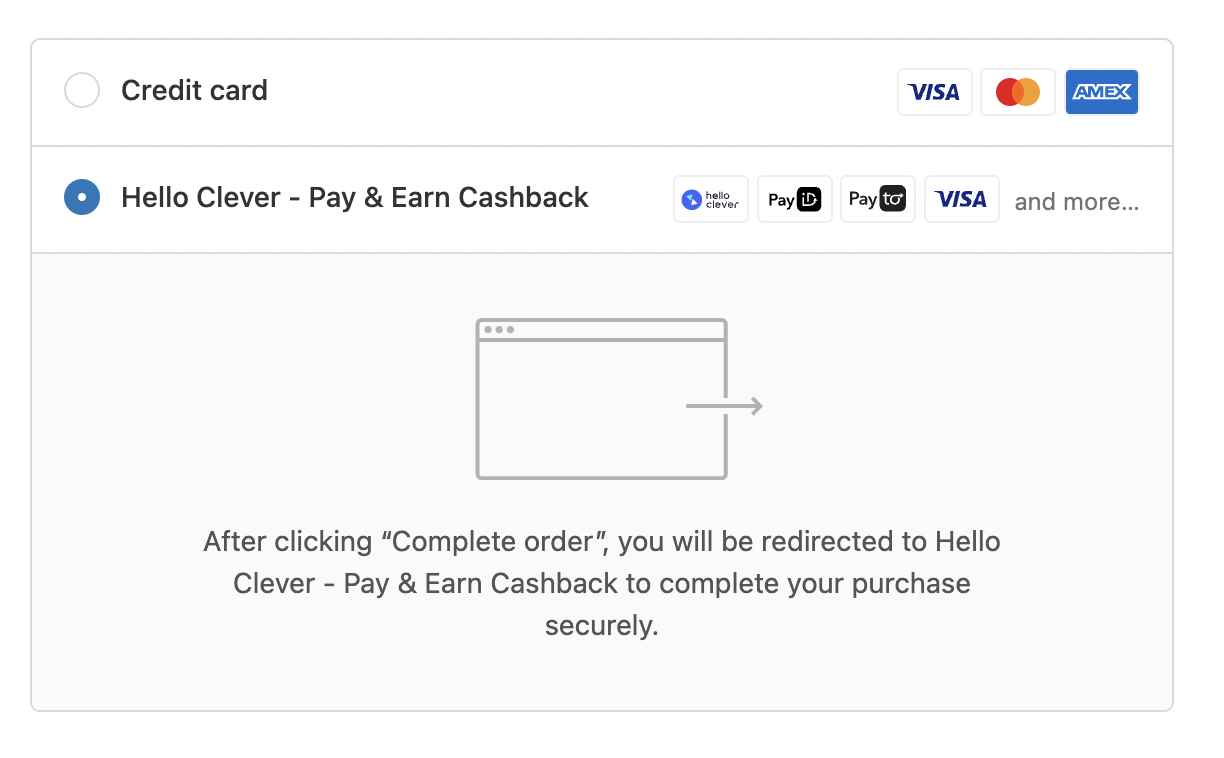
Task: Click Visa logo in Hello Clever row
Action: 961,199
